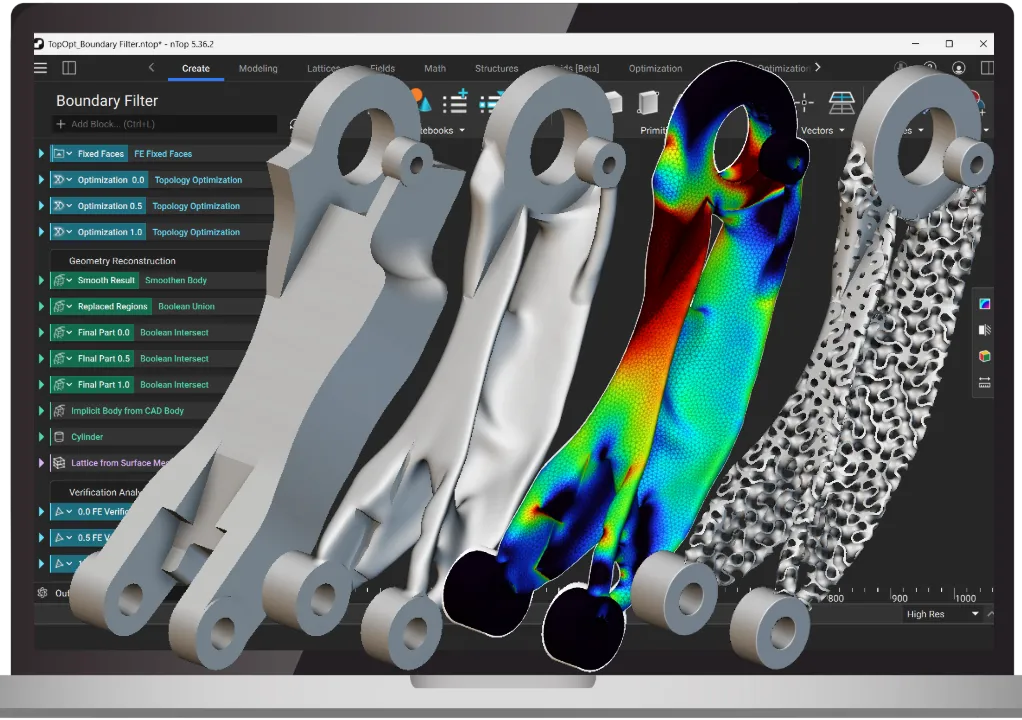Click the Add Block search field
The width and height of the screenshot is (1022, 720).
[x=165, y=124]
